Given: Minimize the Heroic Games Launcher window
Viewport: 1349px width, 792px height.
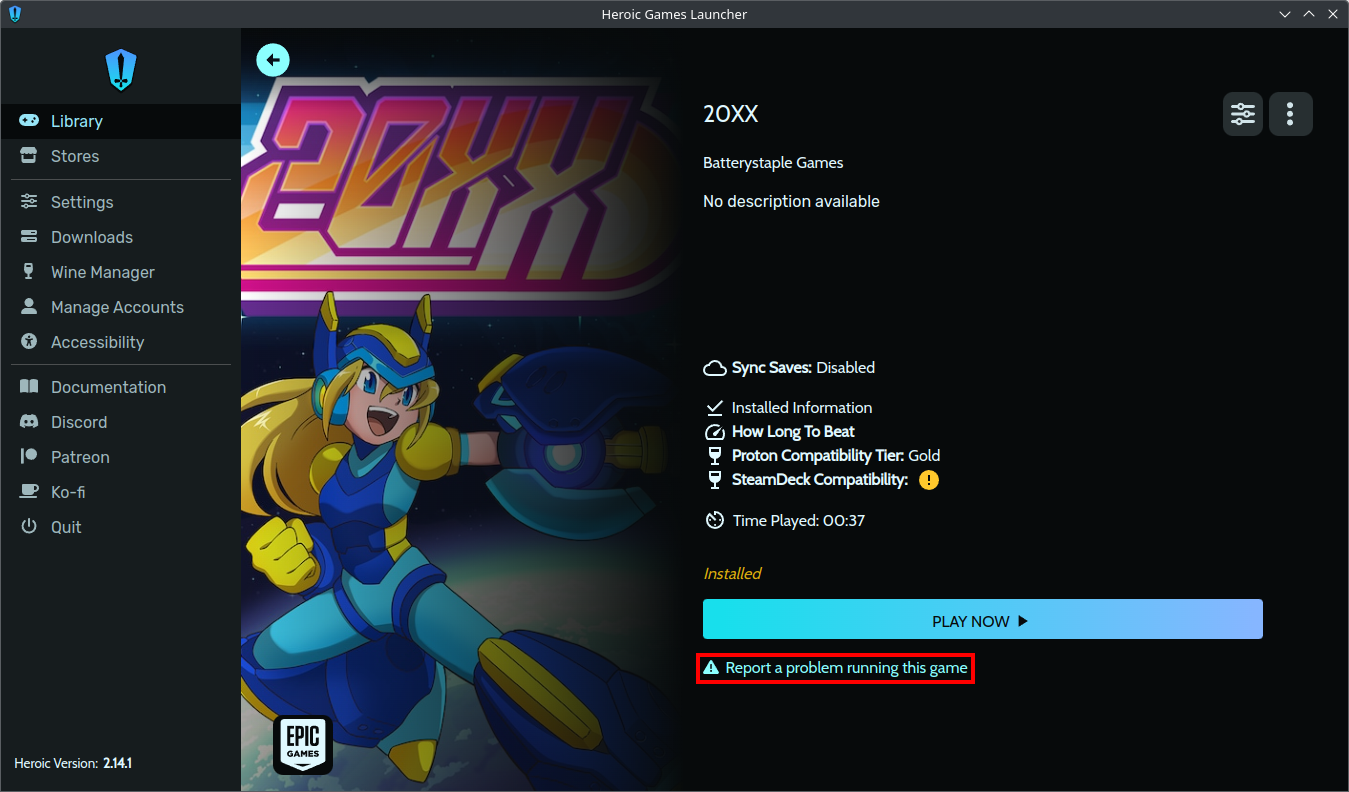Looking at the screenshot, I should (1285, 14).
